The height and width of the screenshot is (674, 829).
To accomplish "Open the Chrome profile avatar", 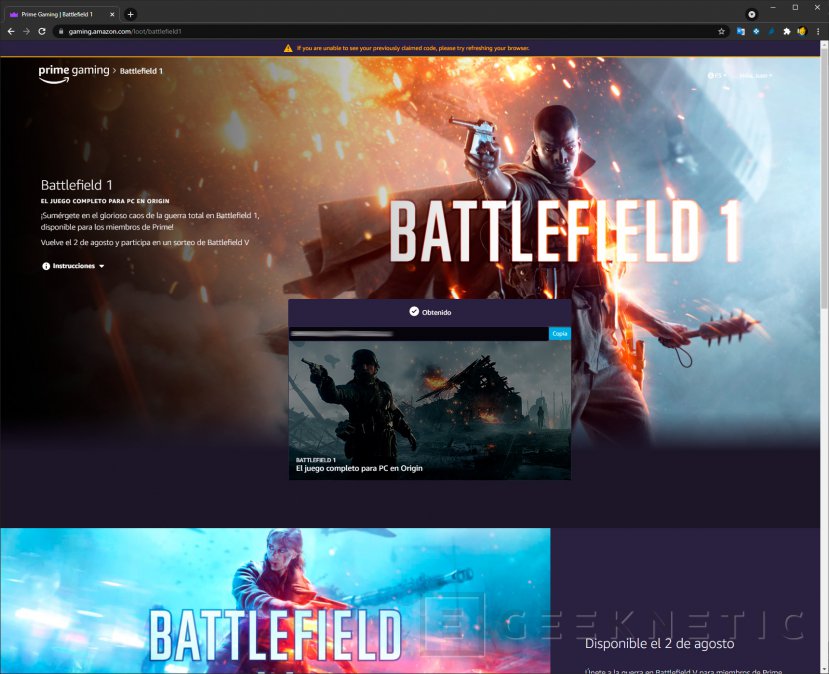I will (802, 32).
